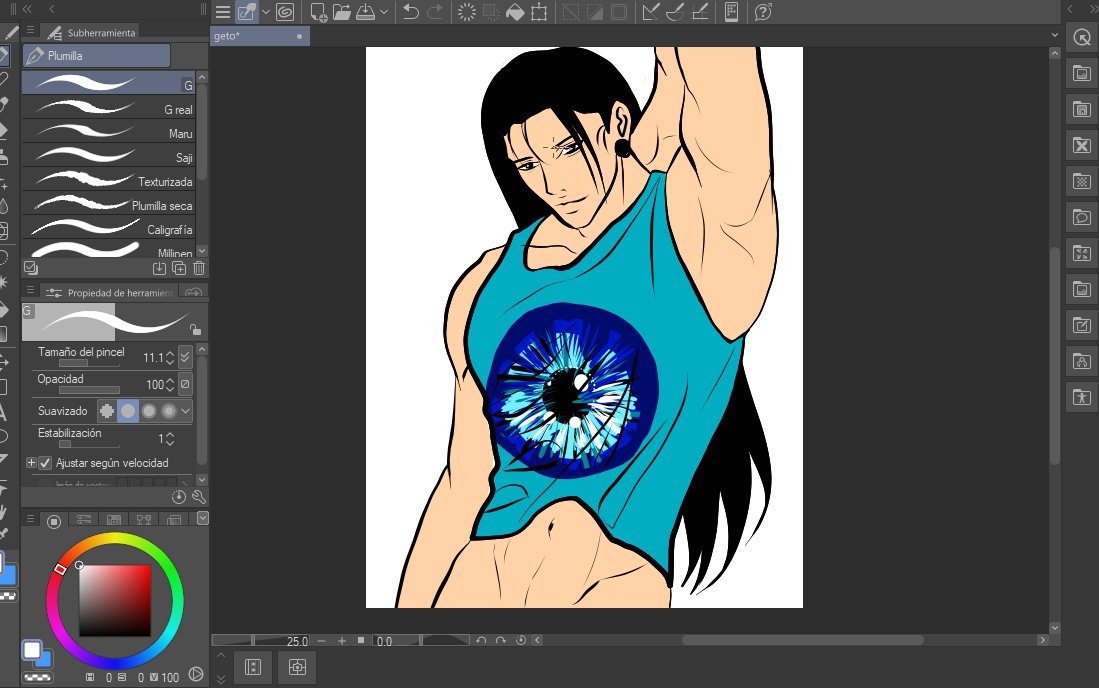Open the Help question mark icon
Screen dimensions: 1099x688
(x=763, y=12)
